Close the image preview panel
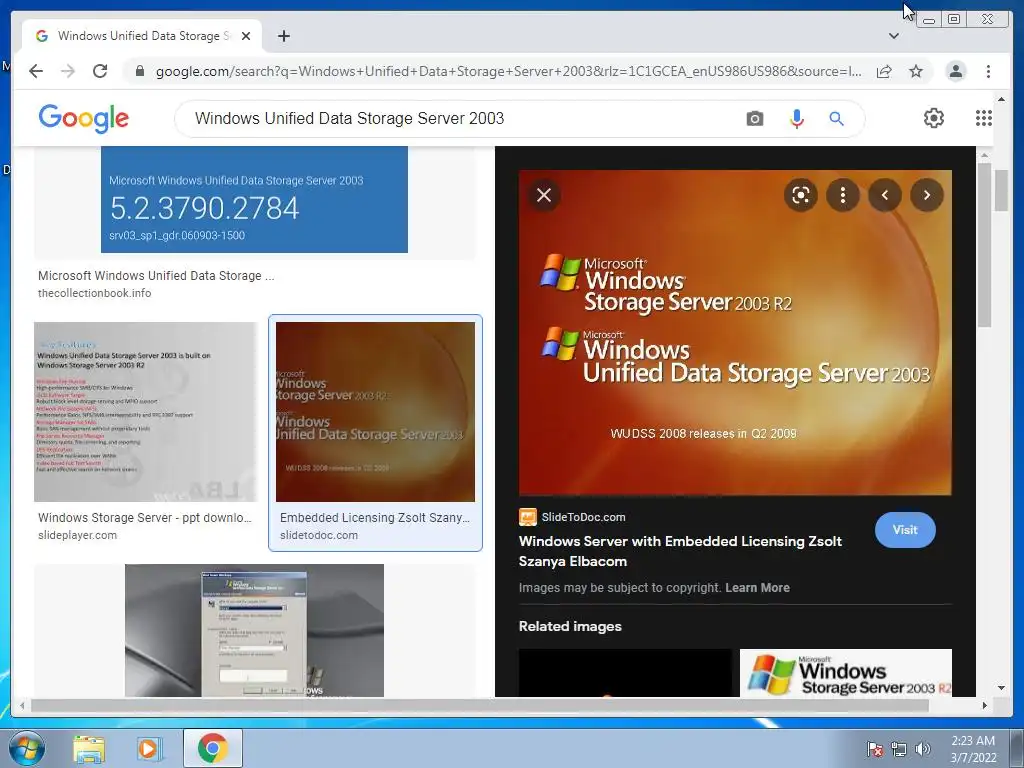Image resolution: width=1024 pixels, height=768 pixels. point(543,195)
